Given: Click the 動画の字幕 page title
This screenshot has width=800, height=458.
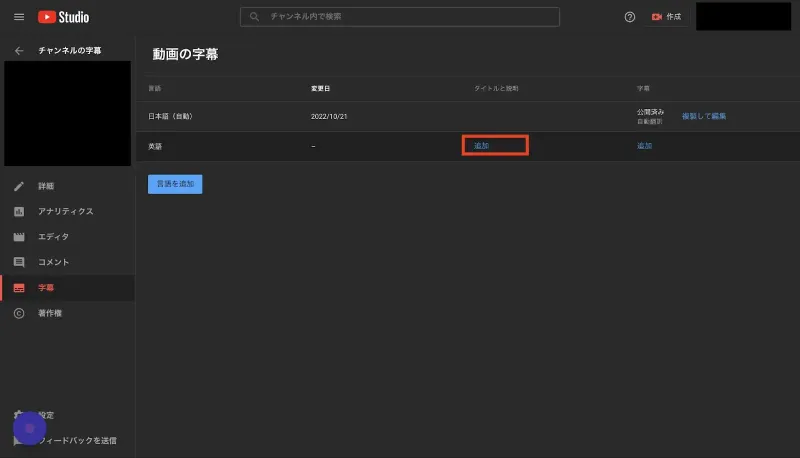Looking at the screenshot, I should pyautogui.click(x=185, y=54).
